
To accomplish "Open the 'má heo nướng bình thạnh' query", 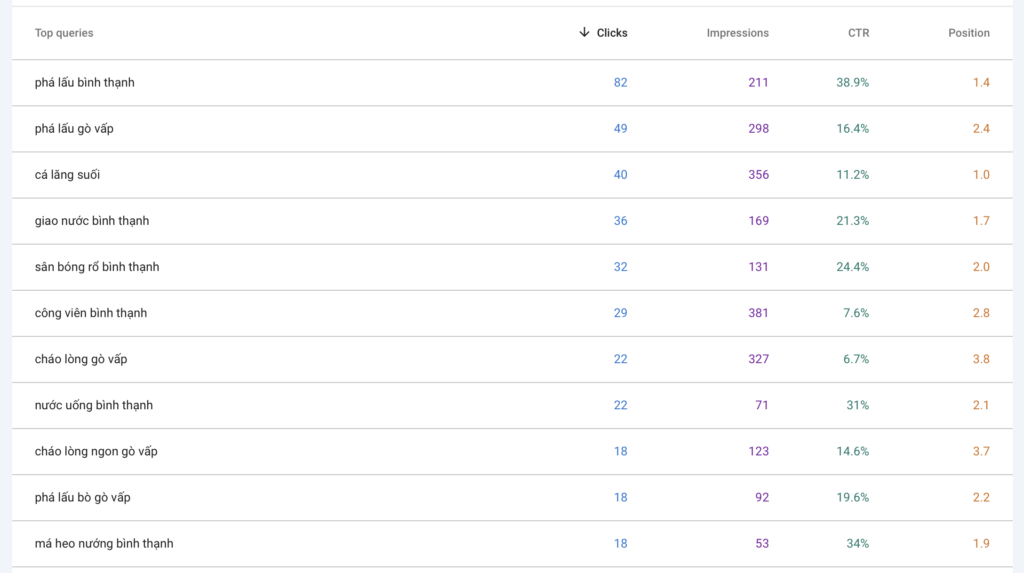I will (104, 543).
